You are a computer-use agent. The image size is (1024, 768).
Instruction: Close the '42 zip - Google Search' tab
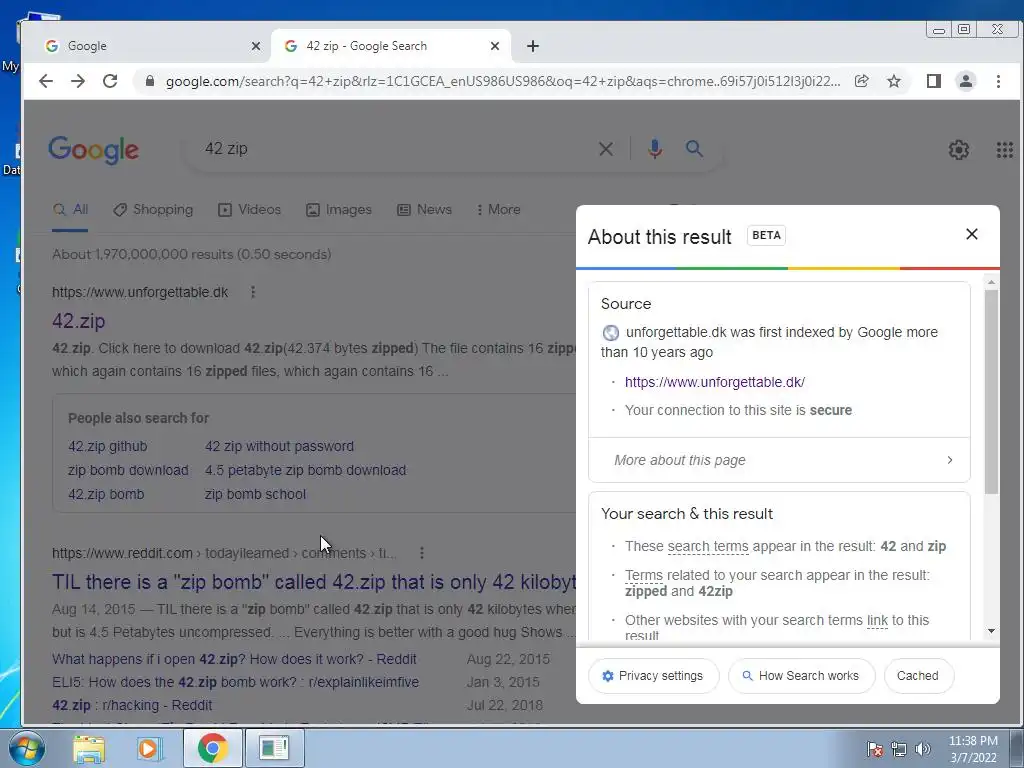tap(494, 46)
